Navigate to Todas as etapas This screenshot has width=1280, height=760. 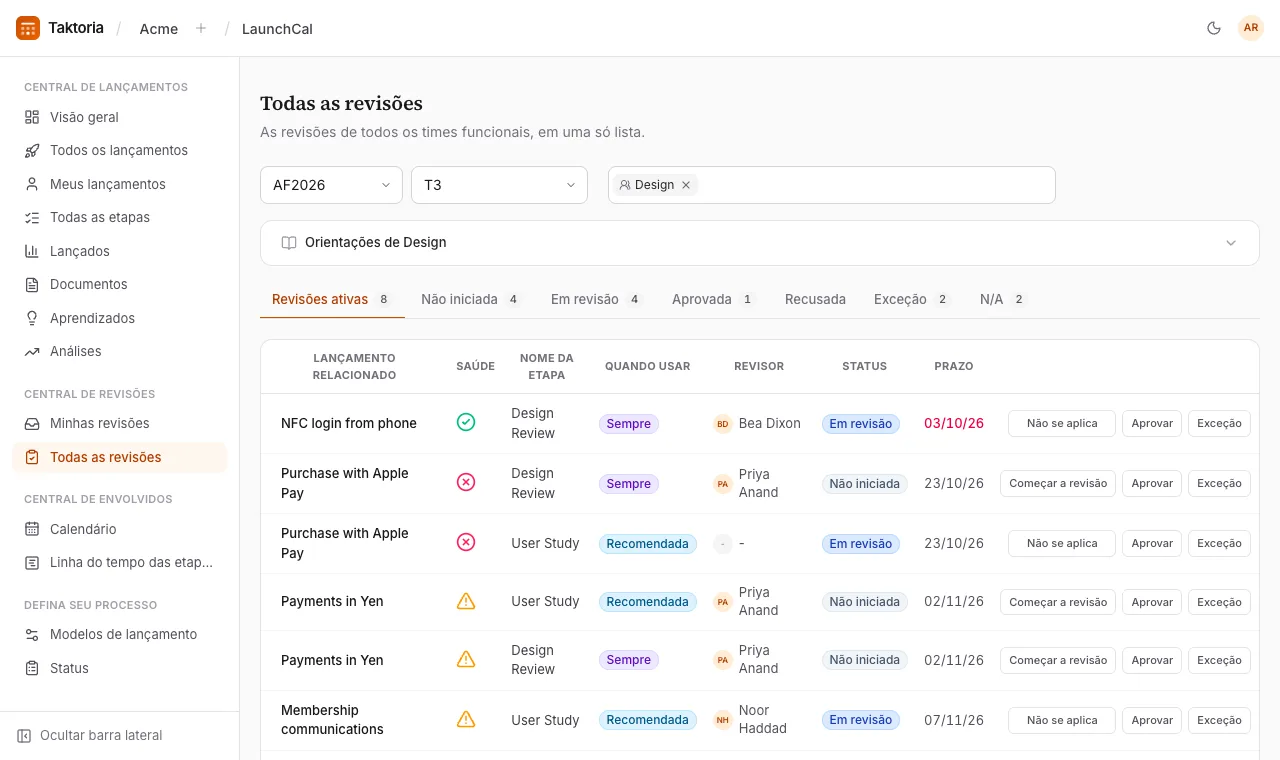click(120, 217)
